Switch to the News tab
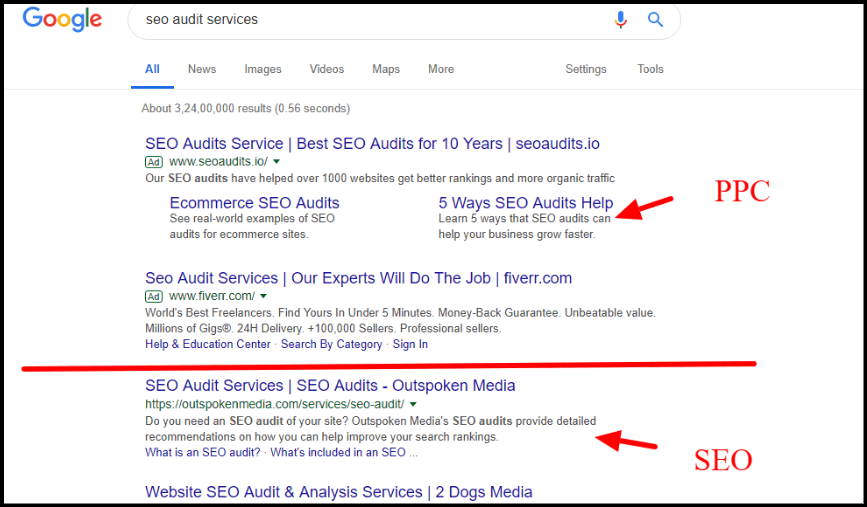The height and width of the screenshot is (507, 867). tap(202, 69)
